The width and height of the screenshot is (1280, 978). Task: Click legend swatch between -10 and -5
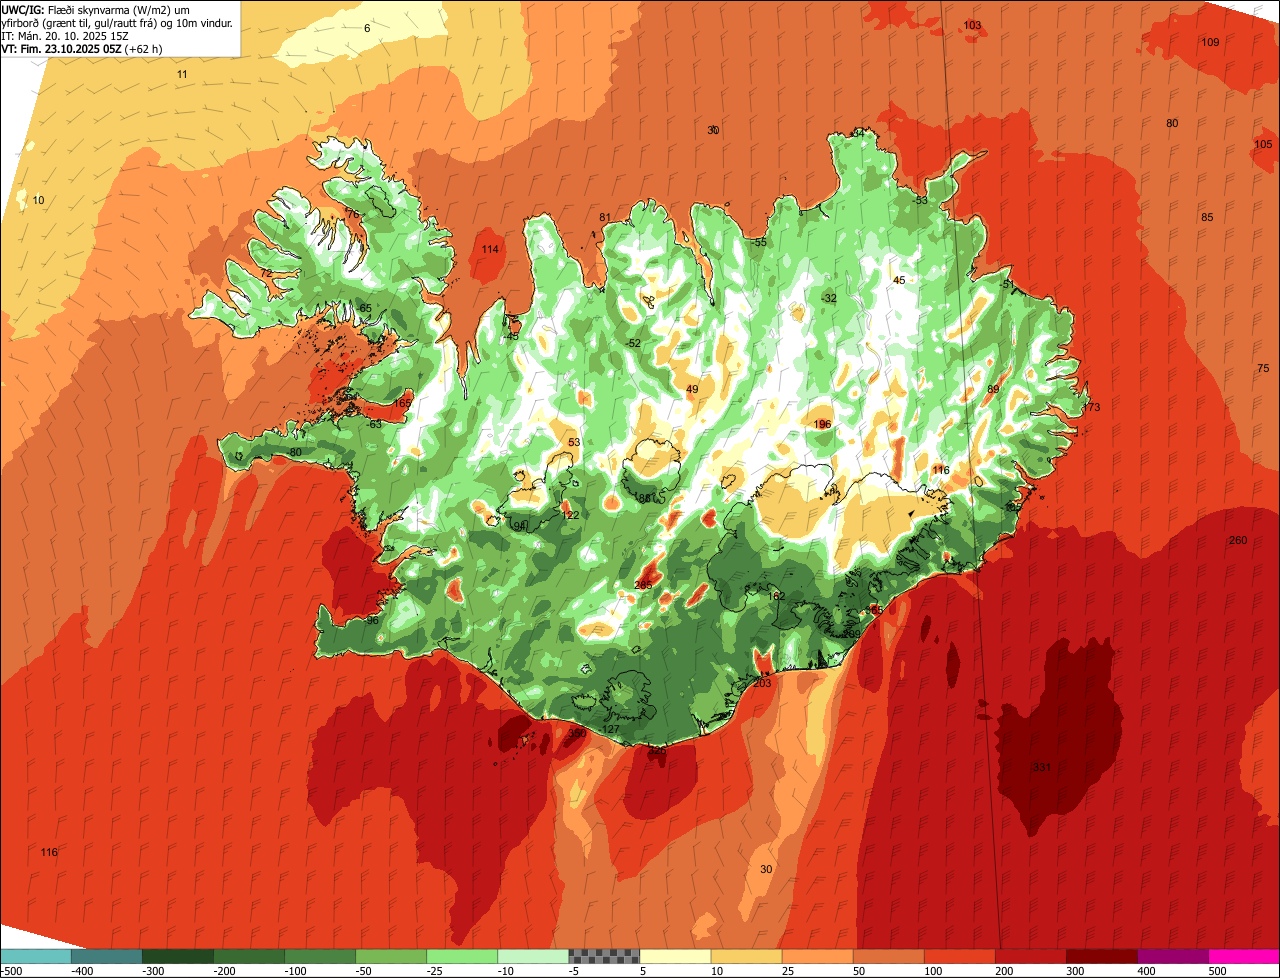point(533,956)
